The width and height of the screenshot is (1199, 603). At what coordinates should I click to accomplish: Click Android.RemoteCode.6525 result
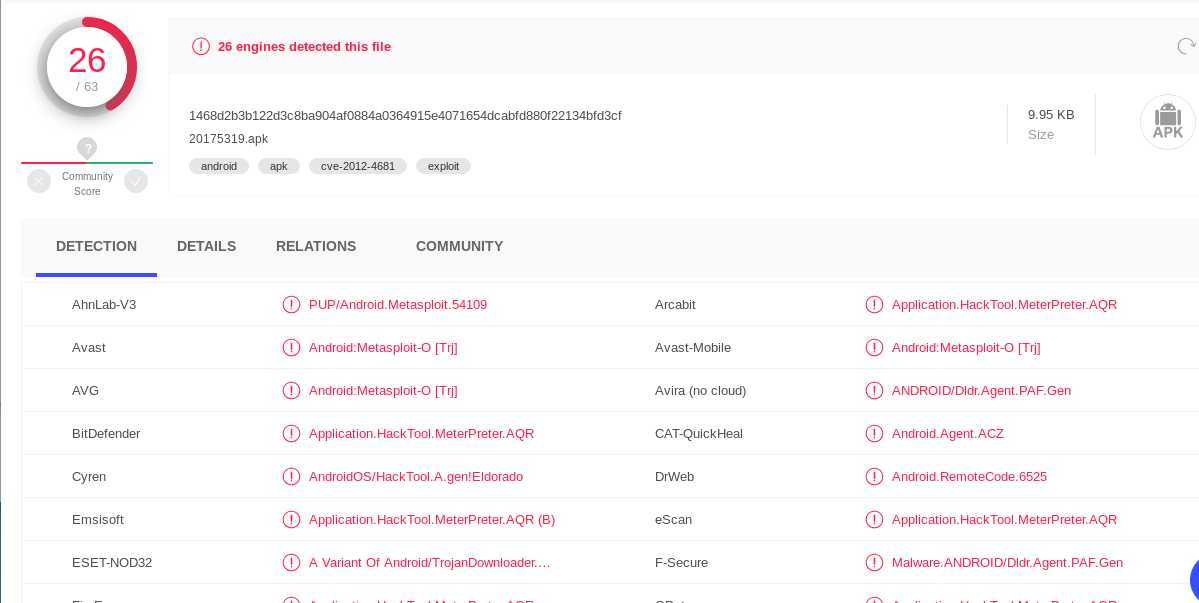pos(969,476)
